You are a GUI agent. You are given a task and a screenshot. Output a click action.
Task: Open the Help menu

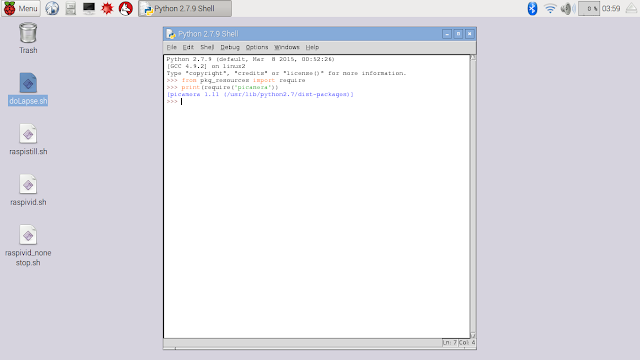click(x=312, y=47)
